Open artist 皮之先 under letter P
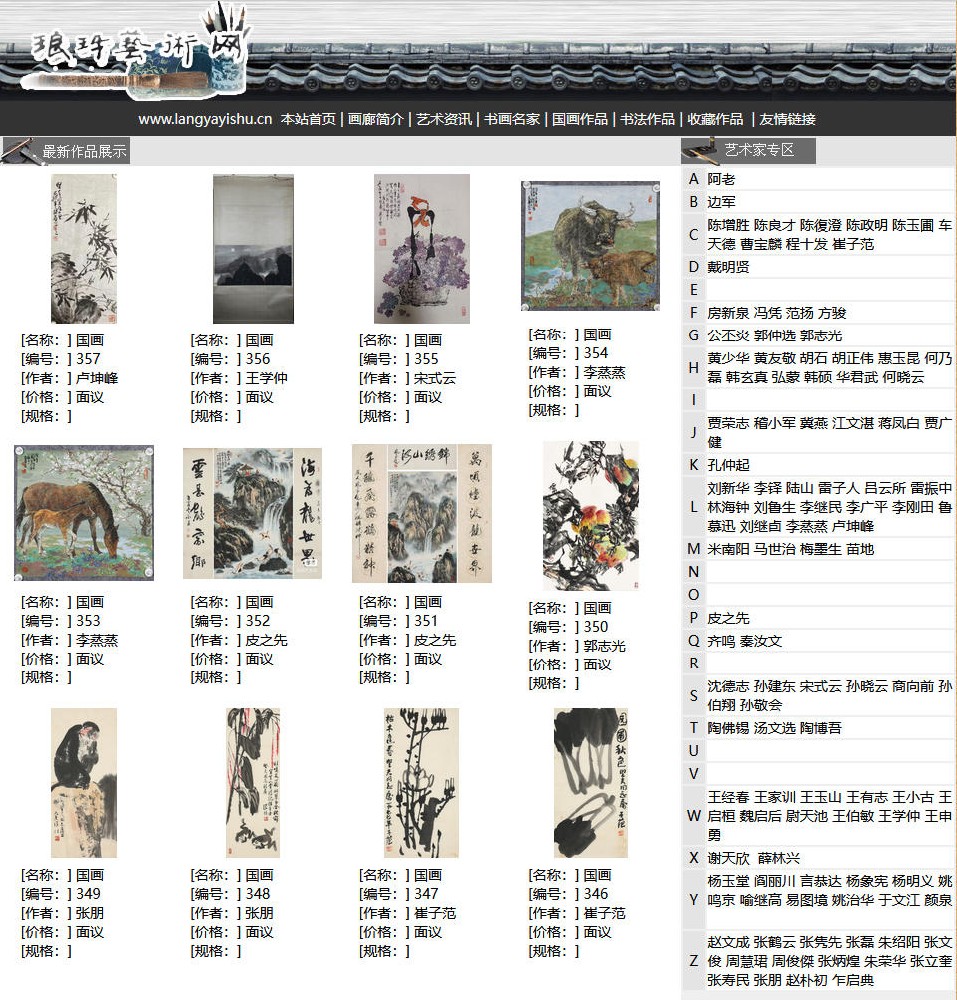Viewport: 957px width, 1000px height. [728, 619]
